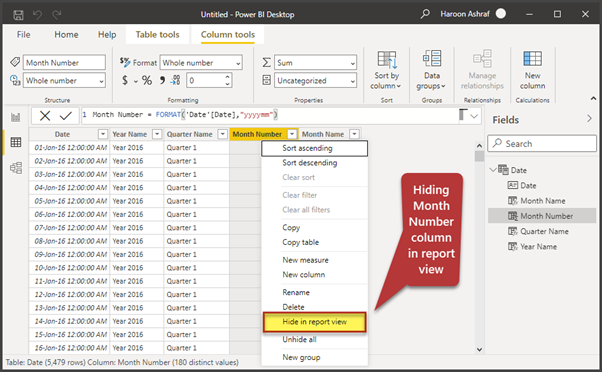602x372 pixels.
Task: Switch to Column tools tab
Action: click(228, 35)
